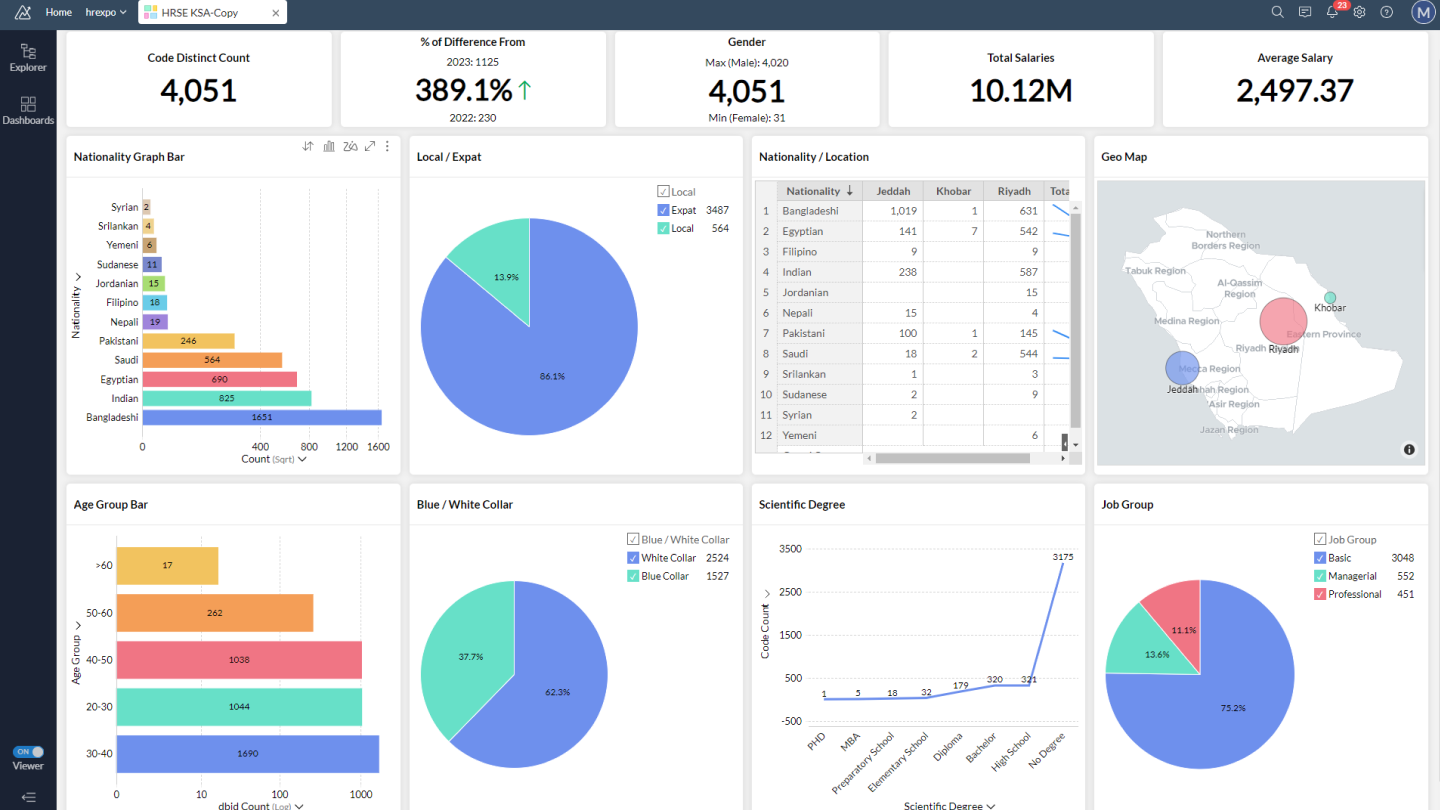Uncheck the Blue Collar legend checkbox

click(x=633, y=576)
